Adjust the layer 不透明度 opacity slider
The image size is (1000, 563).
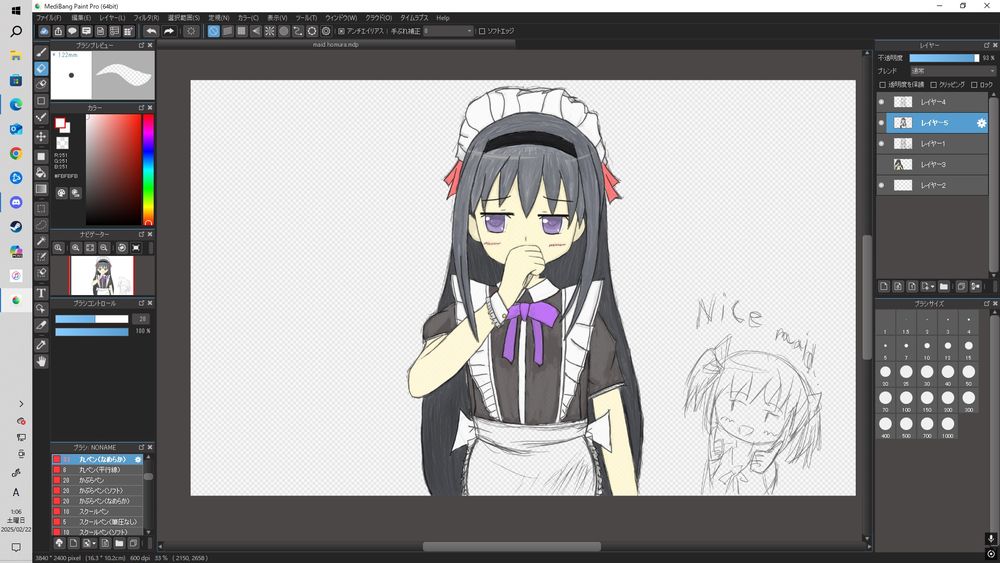click(945, 58)
